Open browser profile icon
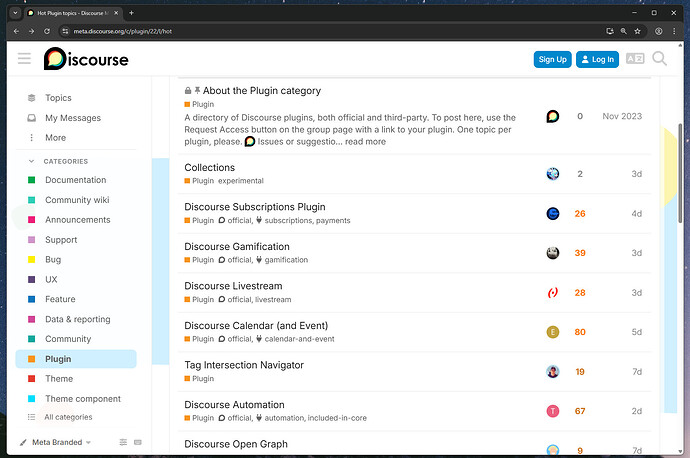 tap(659, 31)
